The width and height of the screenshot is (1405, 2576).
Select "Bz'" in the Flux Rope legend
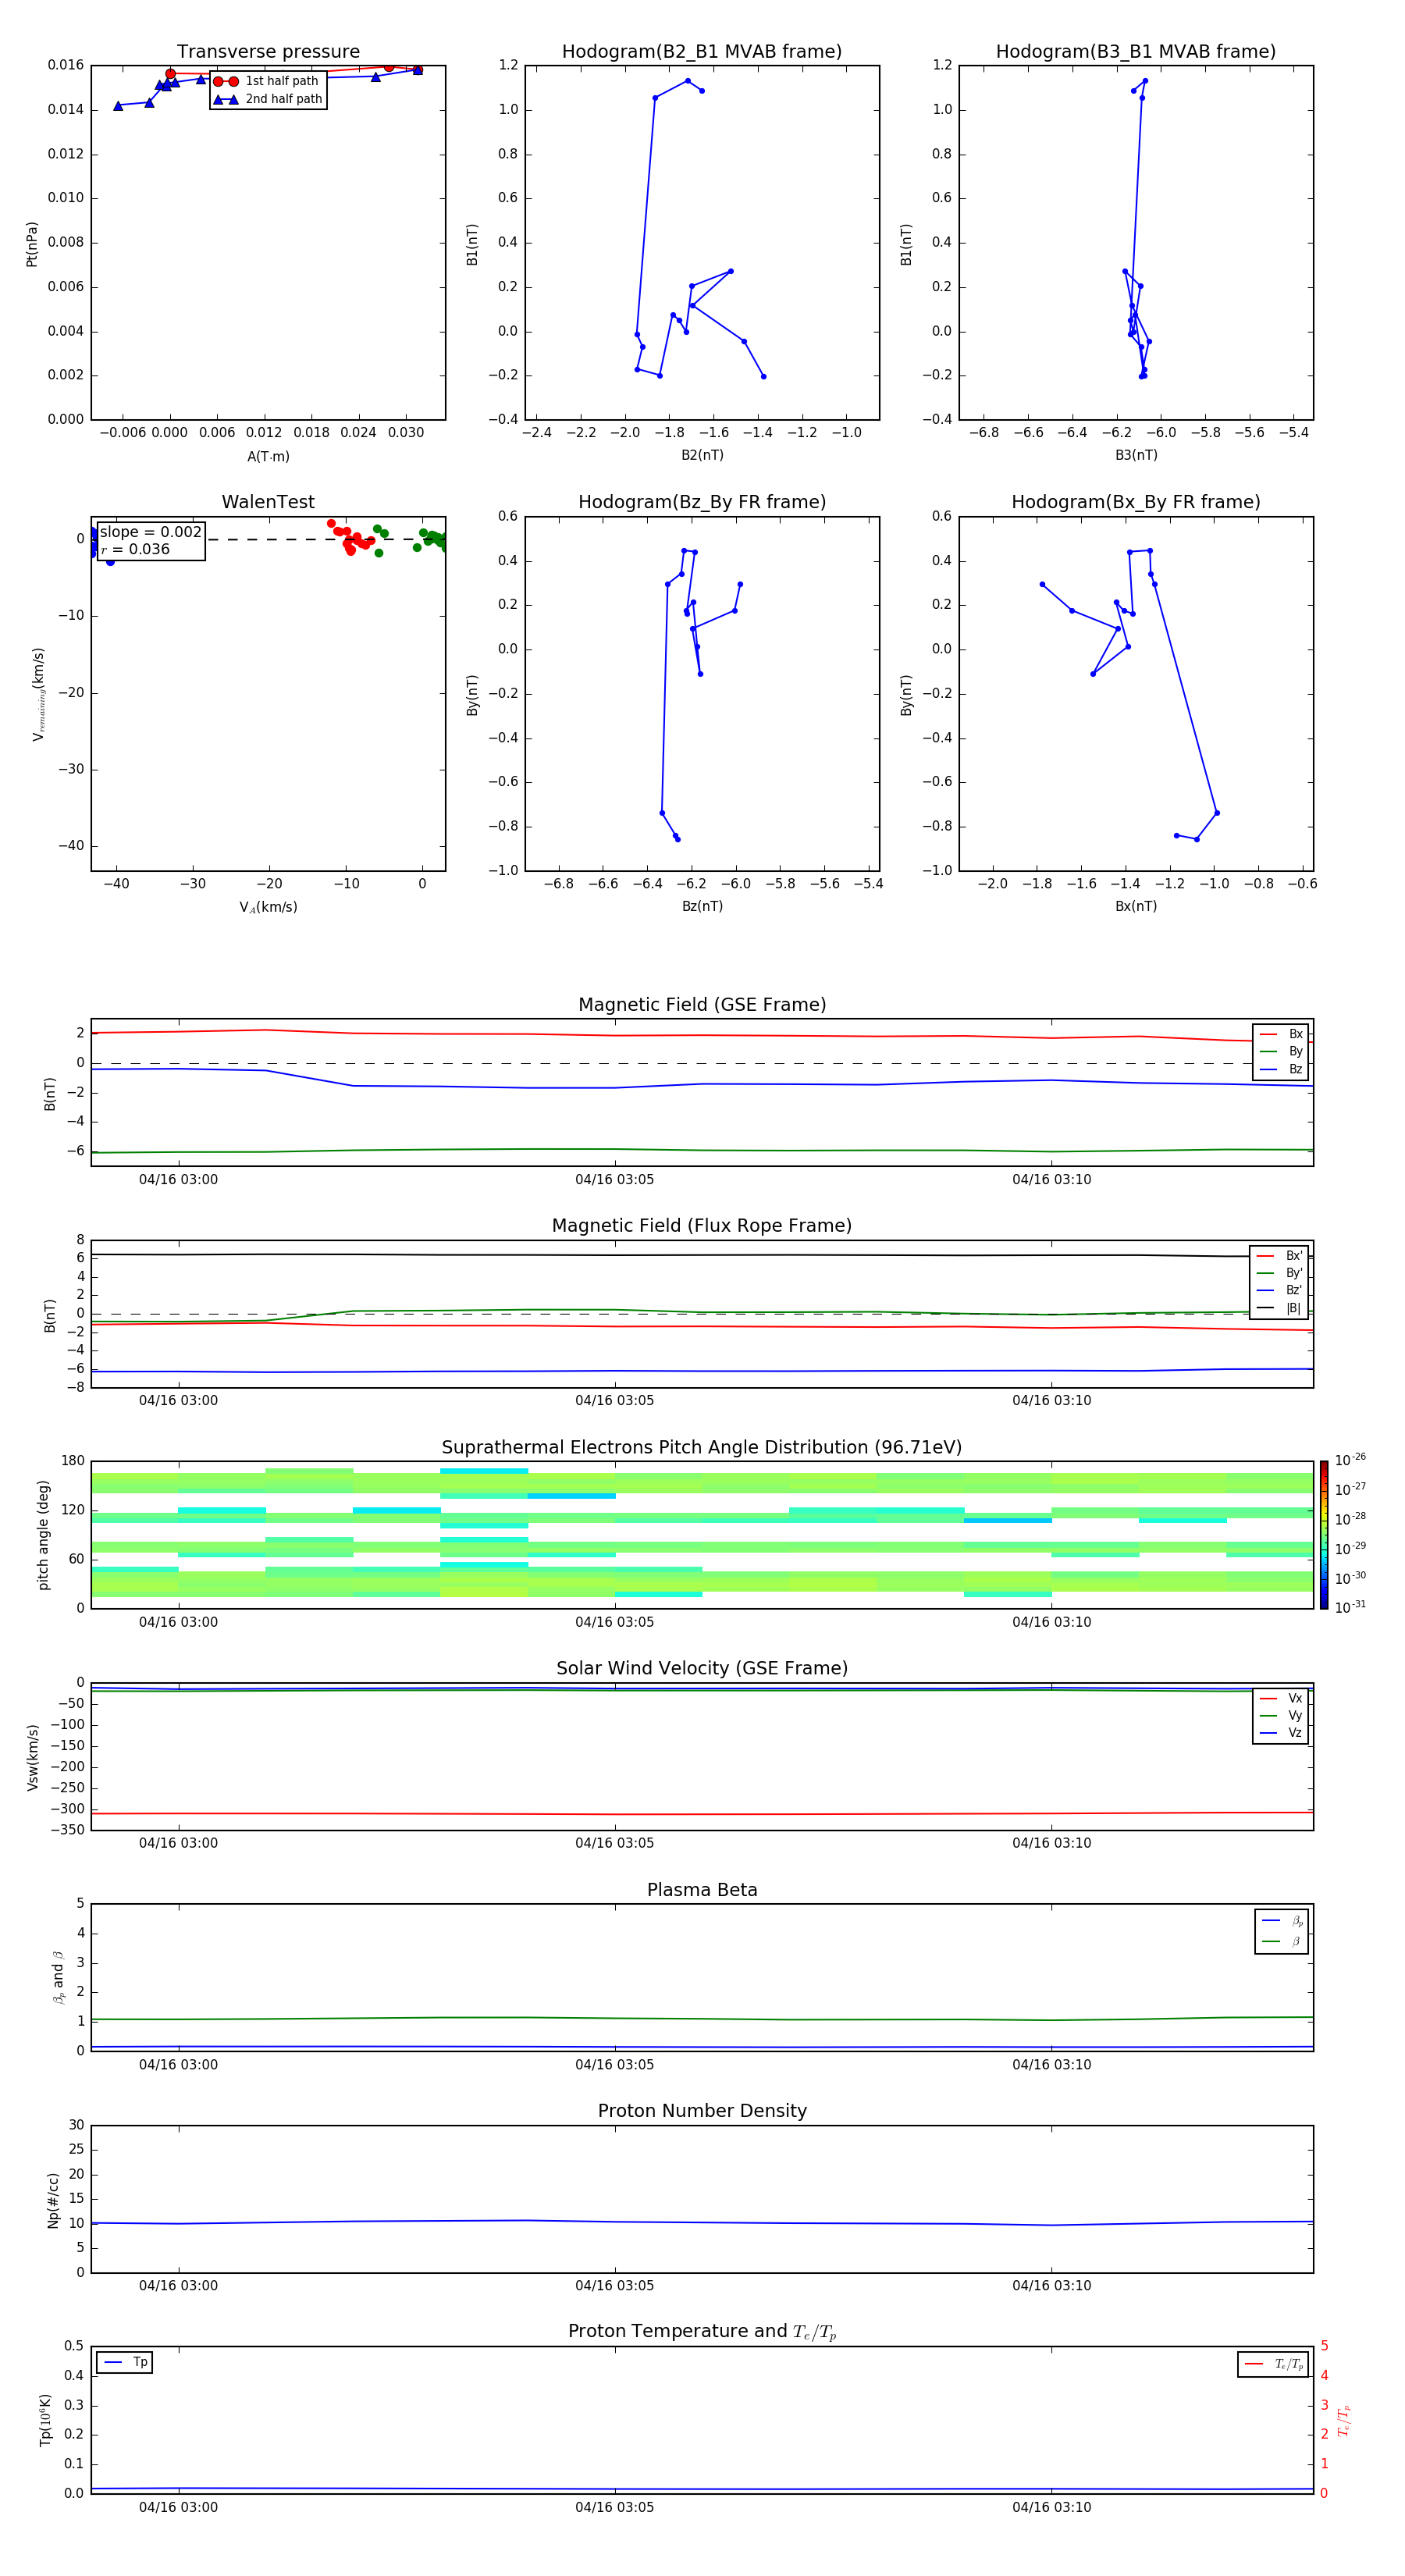[1294, 1290]
